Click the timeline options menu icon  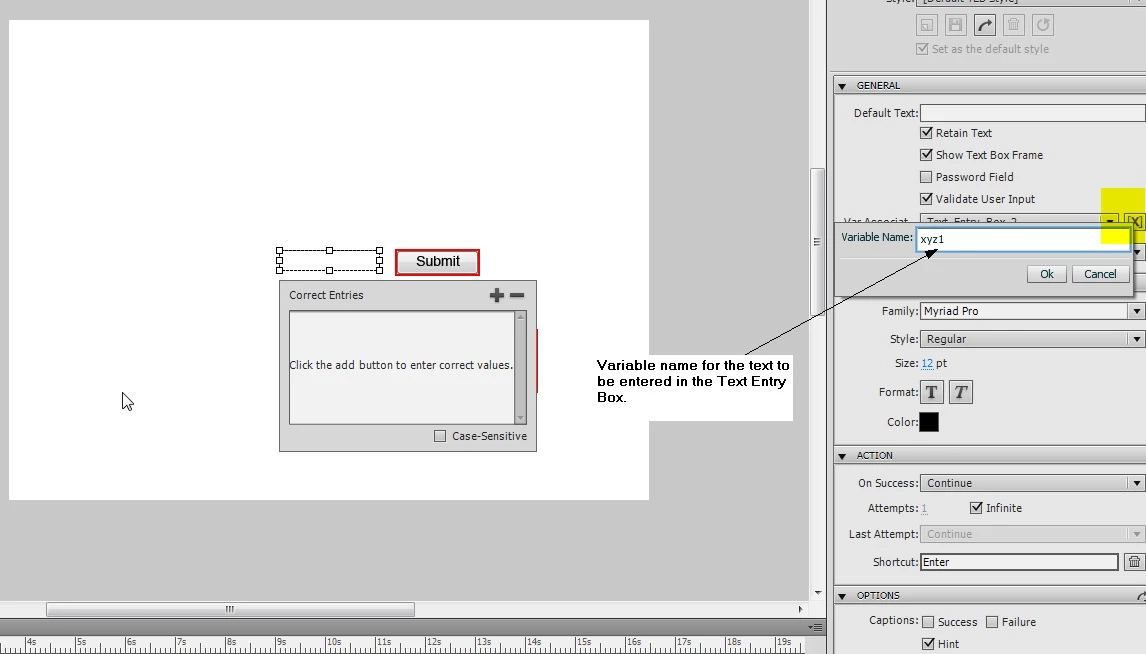click(816, 627)
